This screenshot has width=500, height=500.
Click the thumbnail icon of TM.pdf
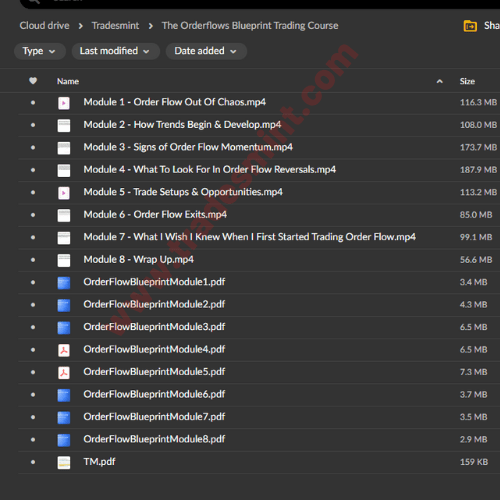(64, 463)
